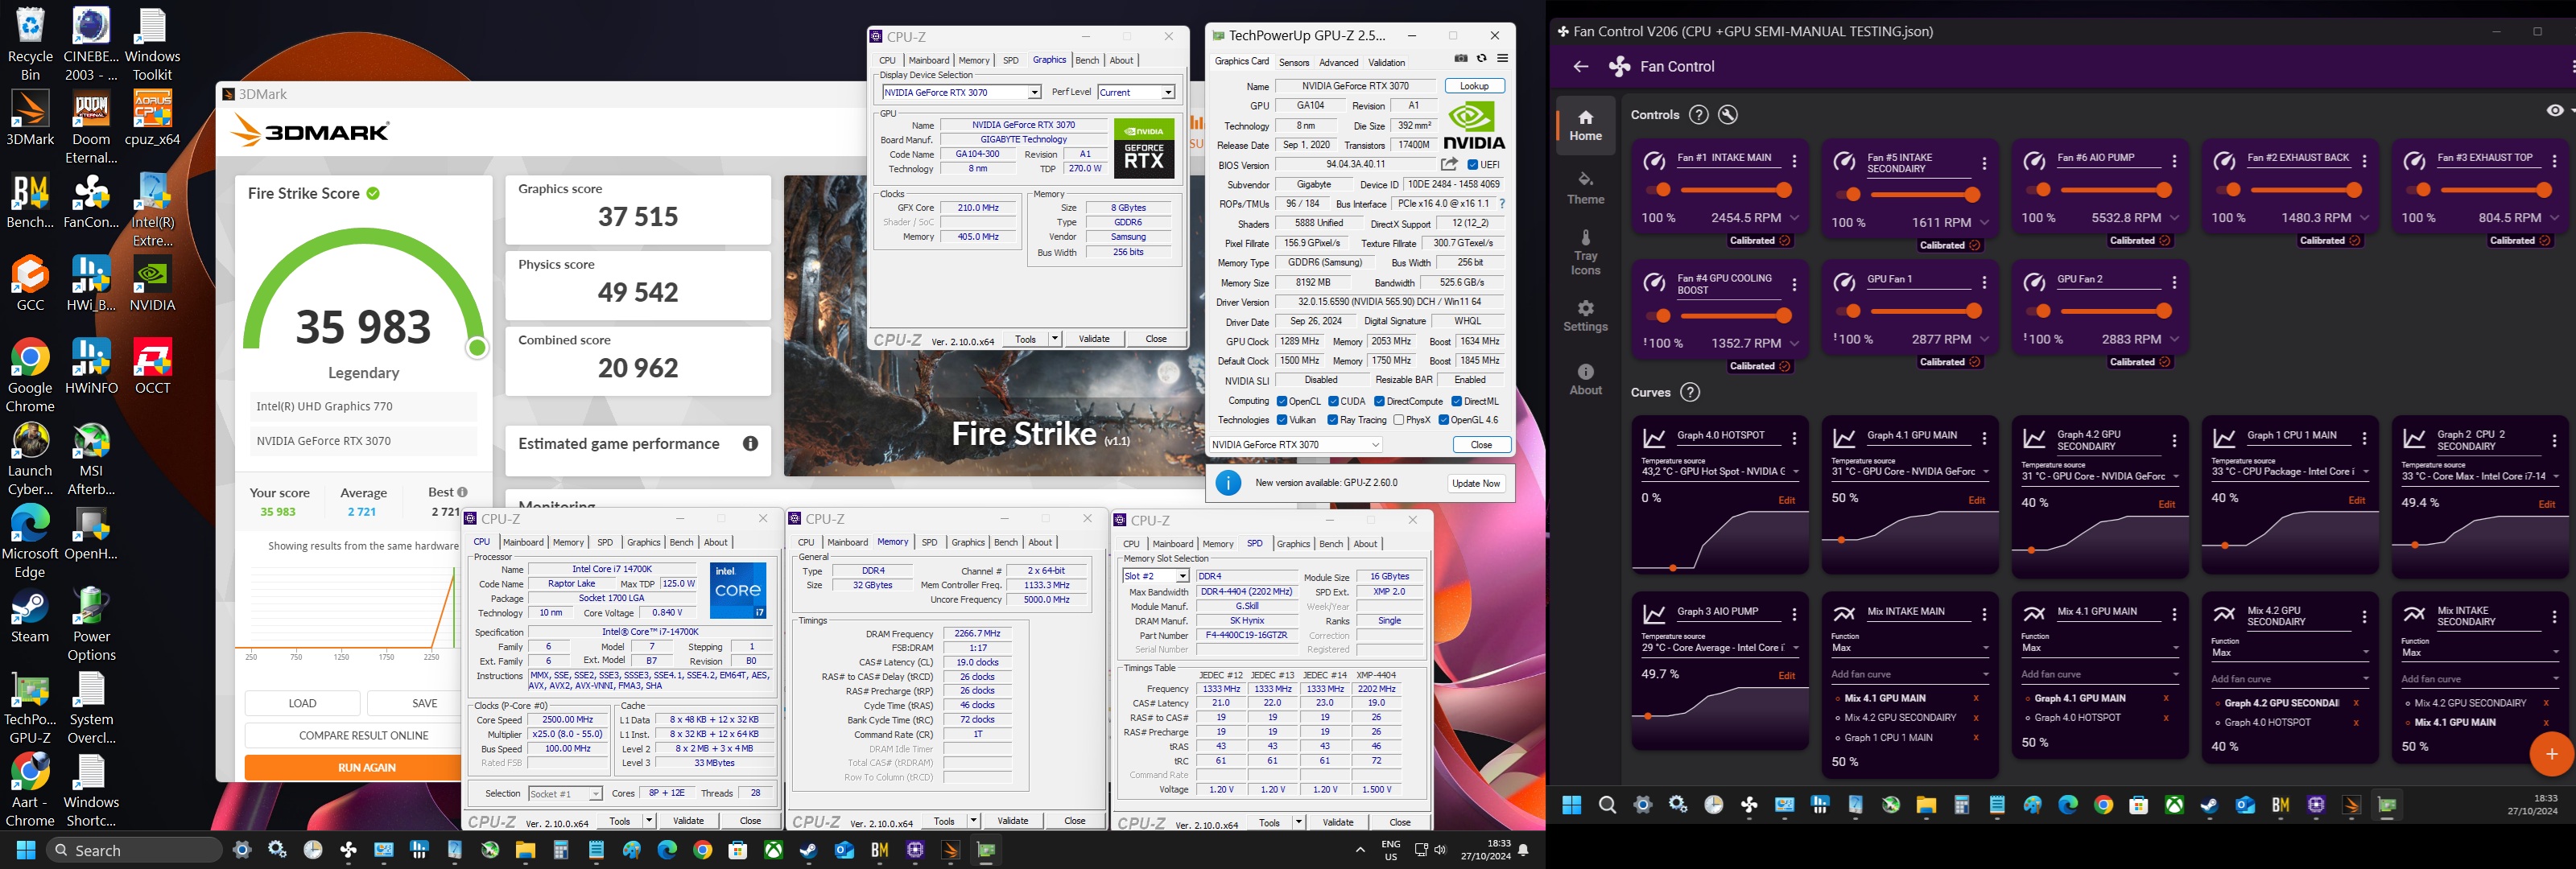Open Display Device Selection dropdown in CPU-Z

tap(961, 92)
